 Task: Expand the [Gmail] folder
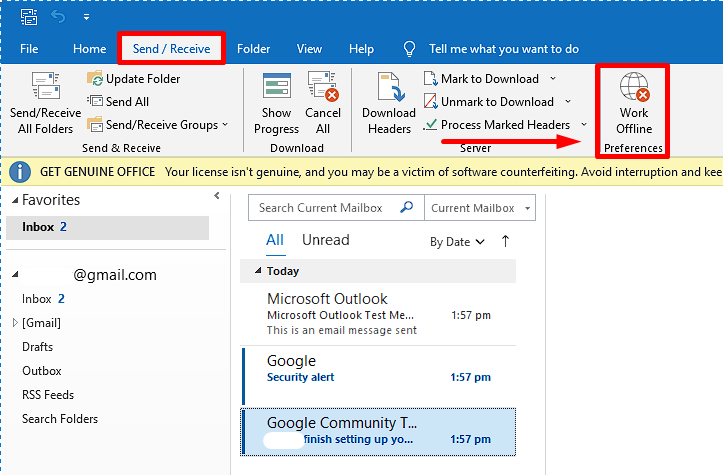coord(15,323)
